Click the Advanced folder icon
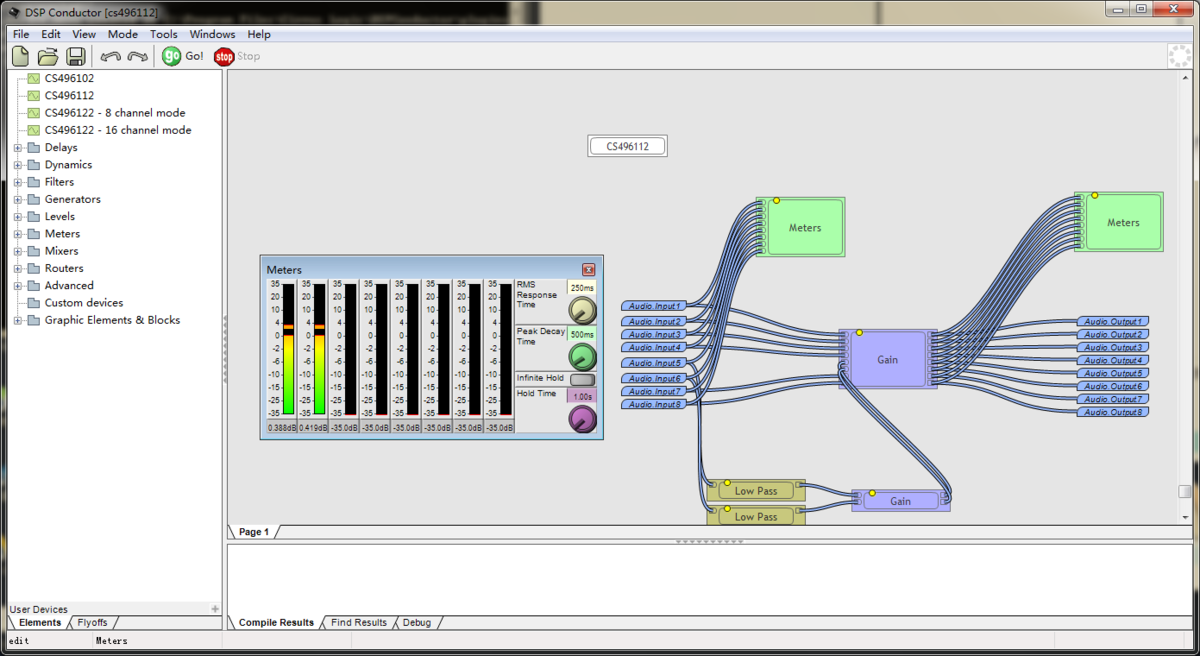Viewport: 1200px width, 656px height. click(34, 285)
